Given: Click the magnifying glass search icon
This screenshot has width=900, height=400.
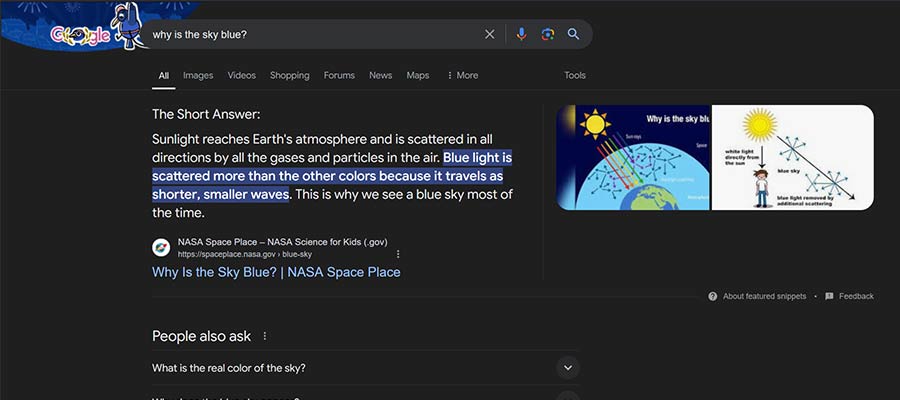Looking at the screenshot, I should point(573,34).
